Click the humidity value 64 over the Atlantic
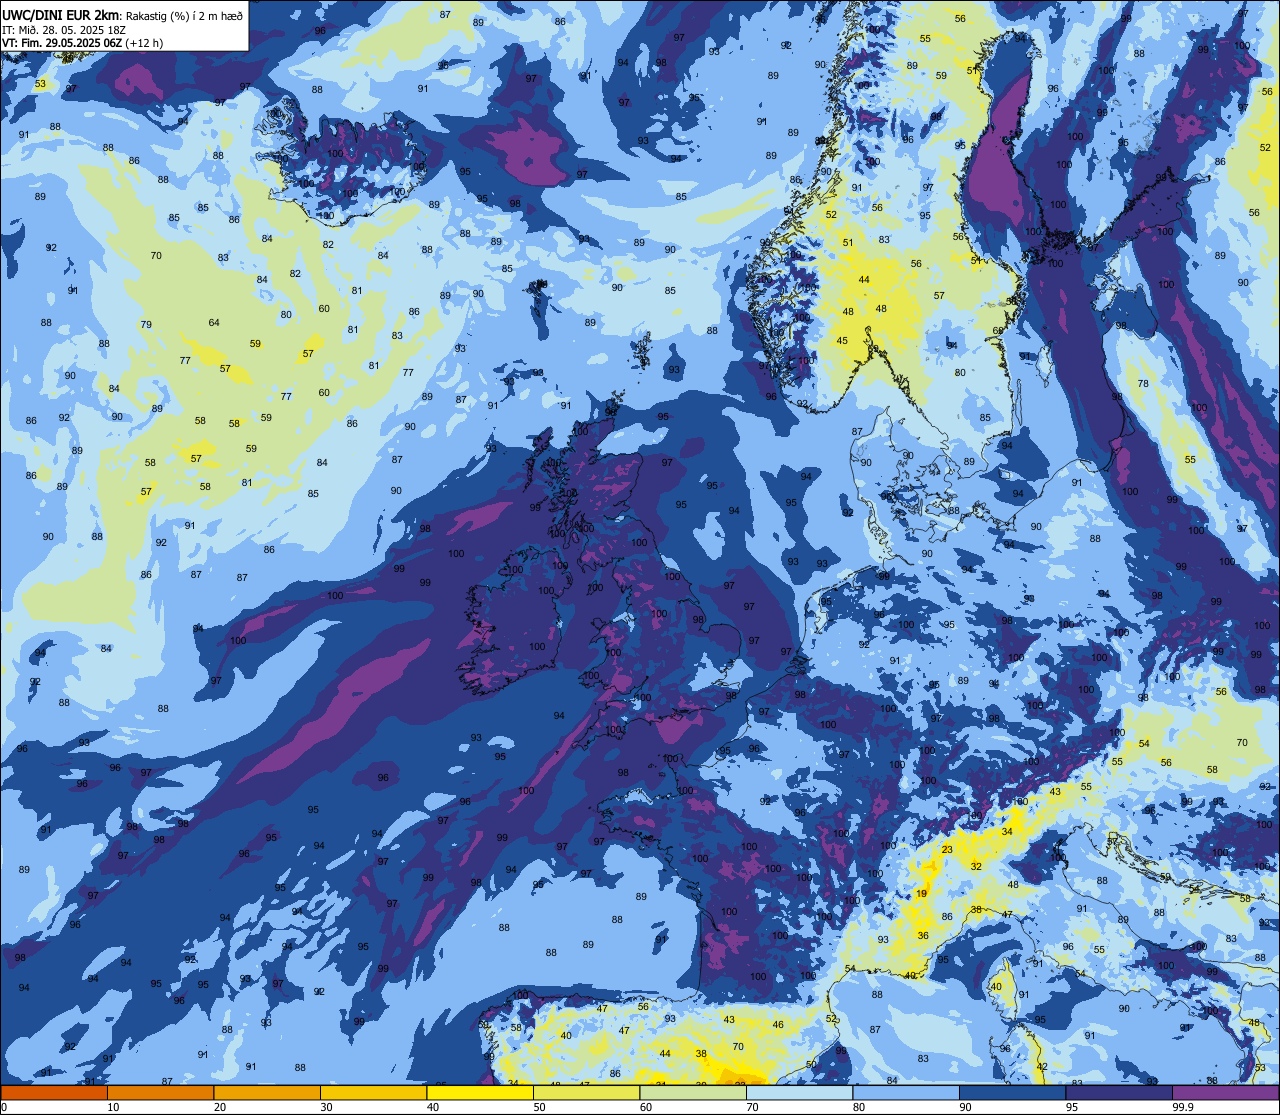Viewport: 1280px width, 1115px height. [x=214, y=322]
